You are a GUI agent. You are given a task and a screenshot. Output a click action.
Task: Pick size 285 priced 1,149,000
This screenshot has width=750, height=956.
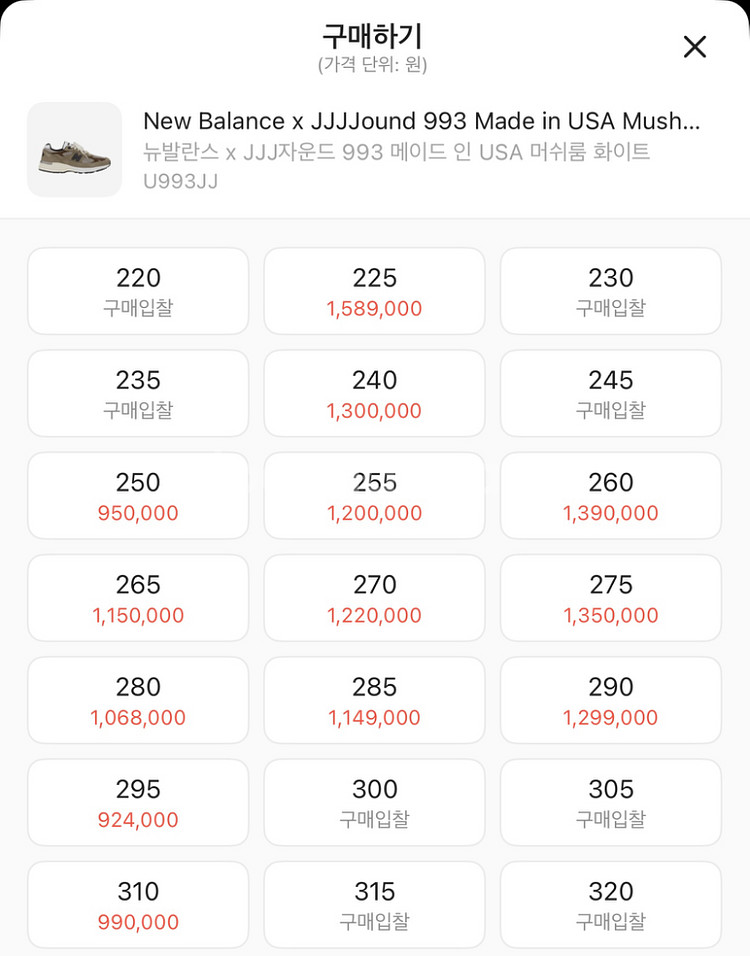point(374,700)
